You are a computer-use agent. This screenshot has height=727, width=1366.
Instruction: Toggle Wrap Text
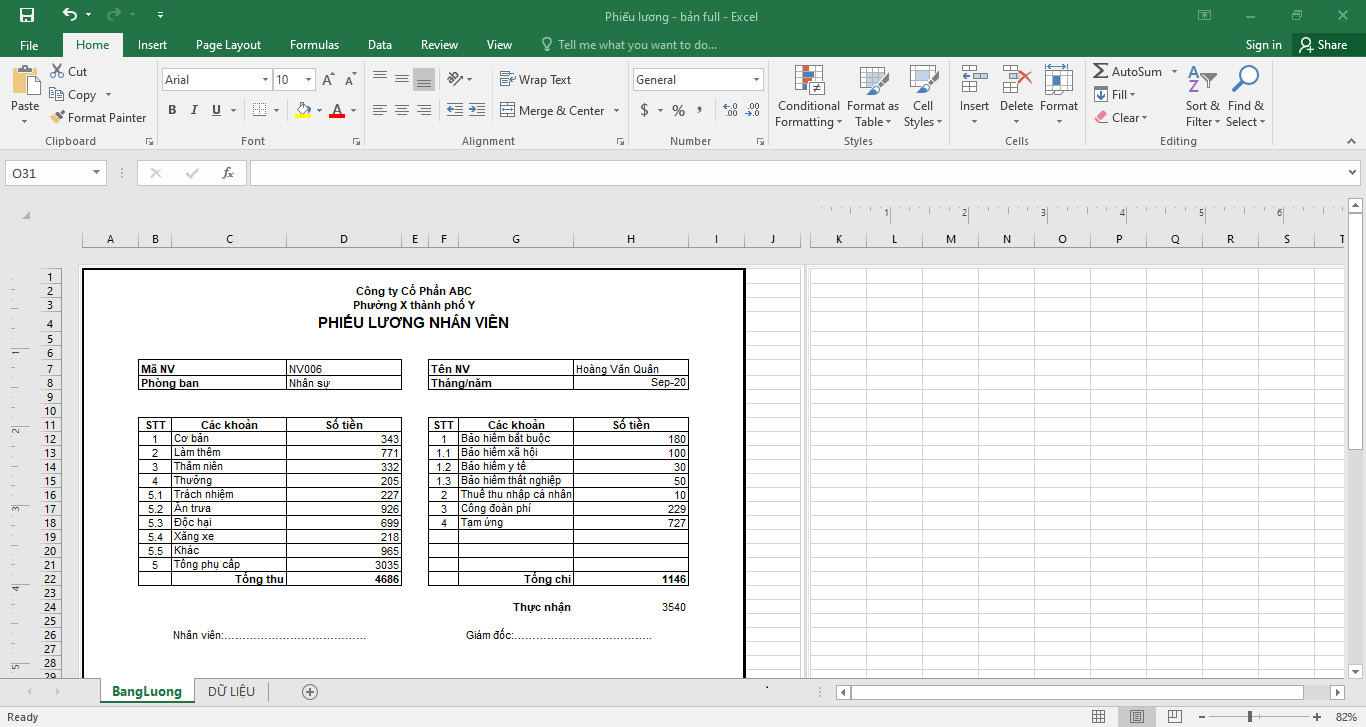click(x=536, y=80)
